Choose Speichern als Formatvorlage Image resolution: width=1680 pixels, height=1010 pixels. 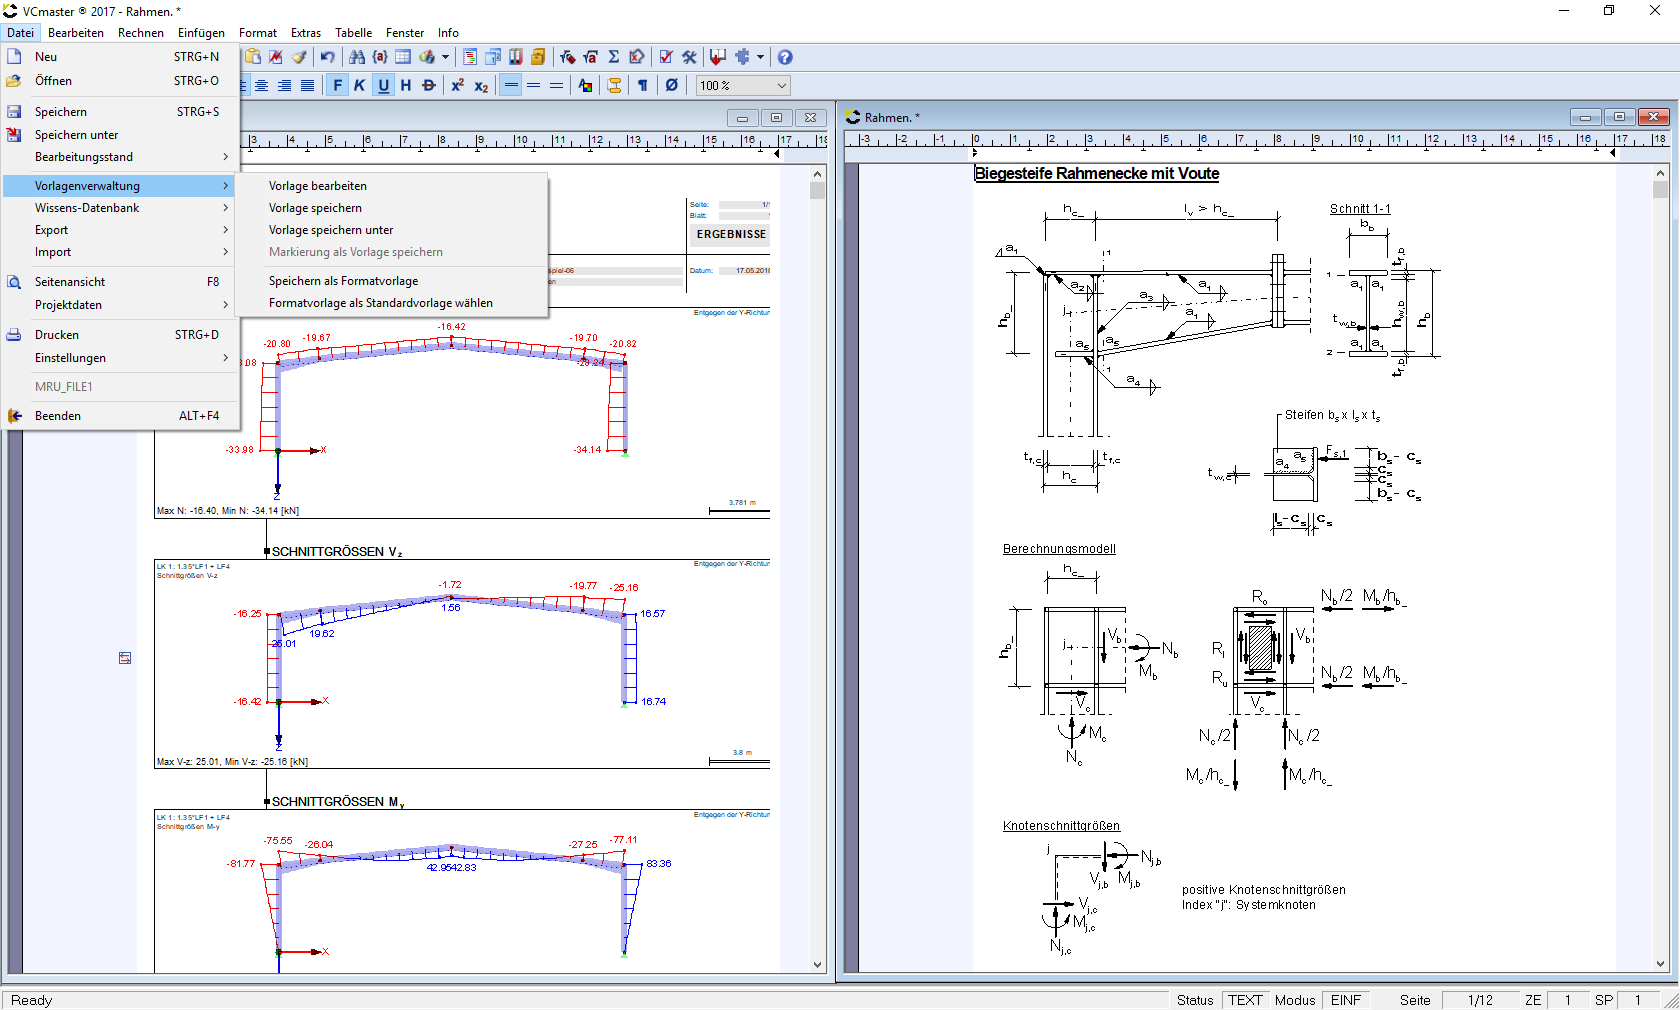tap(343, 281)
